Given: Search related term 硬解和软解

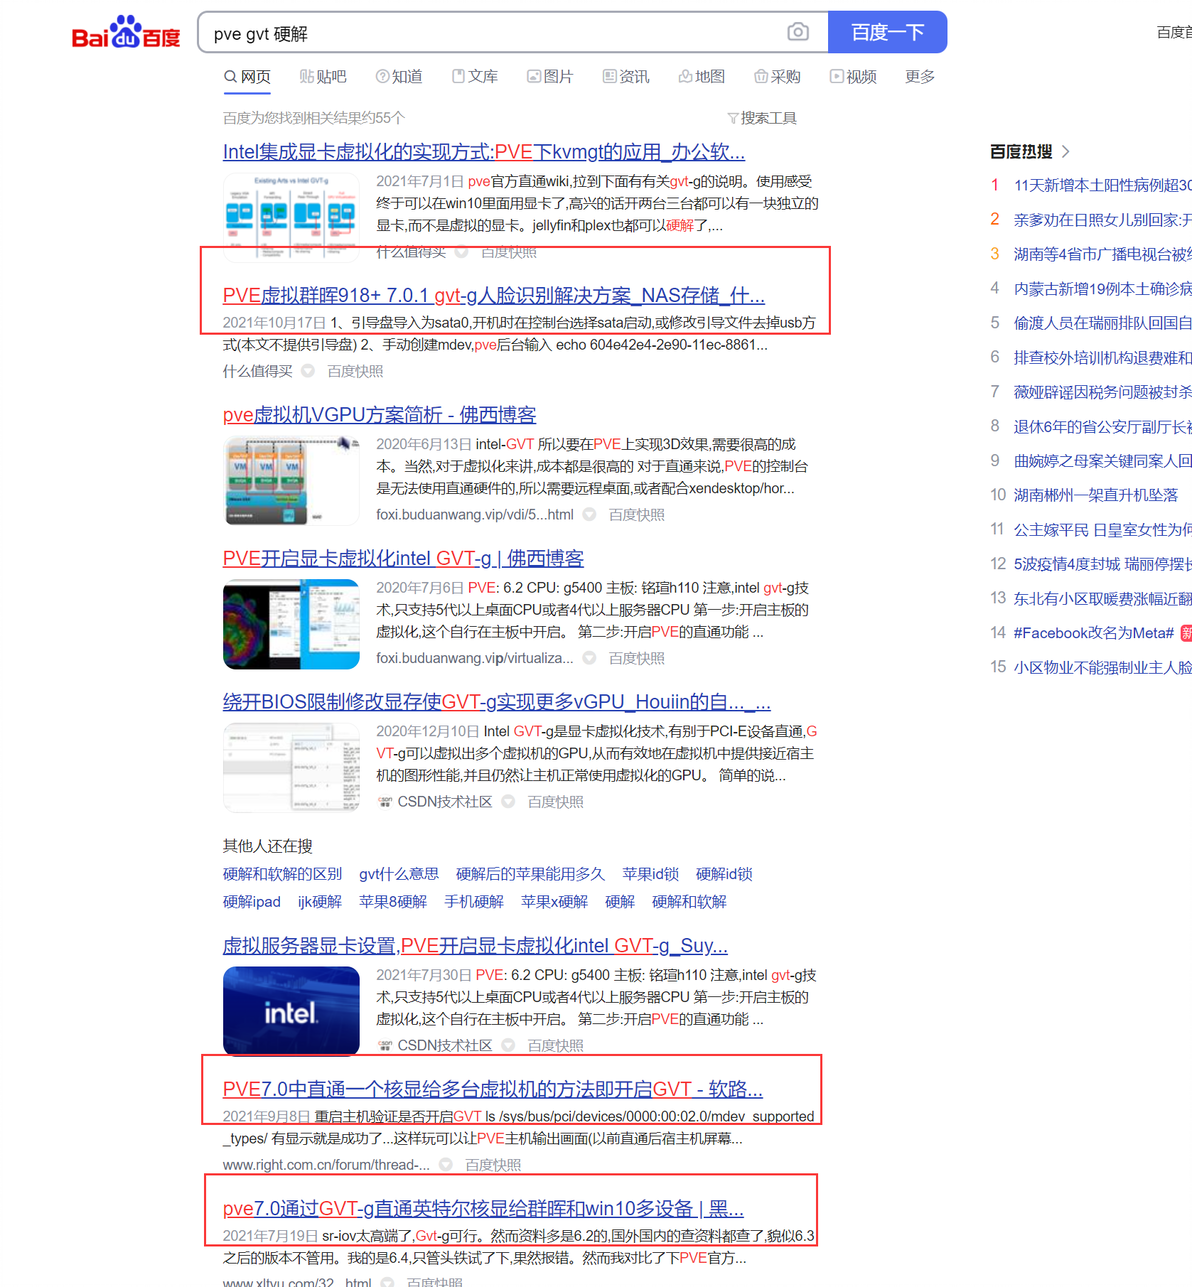Looking at the screenshot, I should [689, 902].
